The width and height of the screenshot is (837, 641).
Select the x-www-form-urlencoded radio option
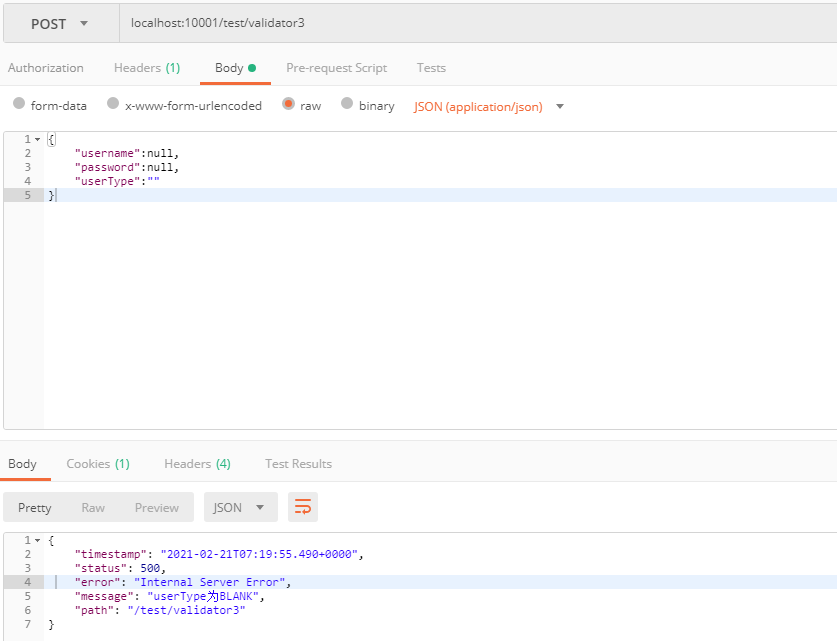[x=113, y=104]
